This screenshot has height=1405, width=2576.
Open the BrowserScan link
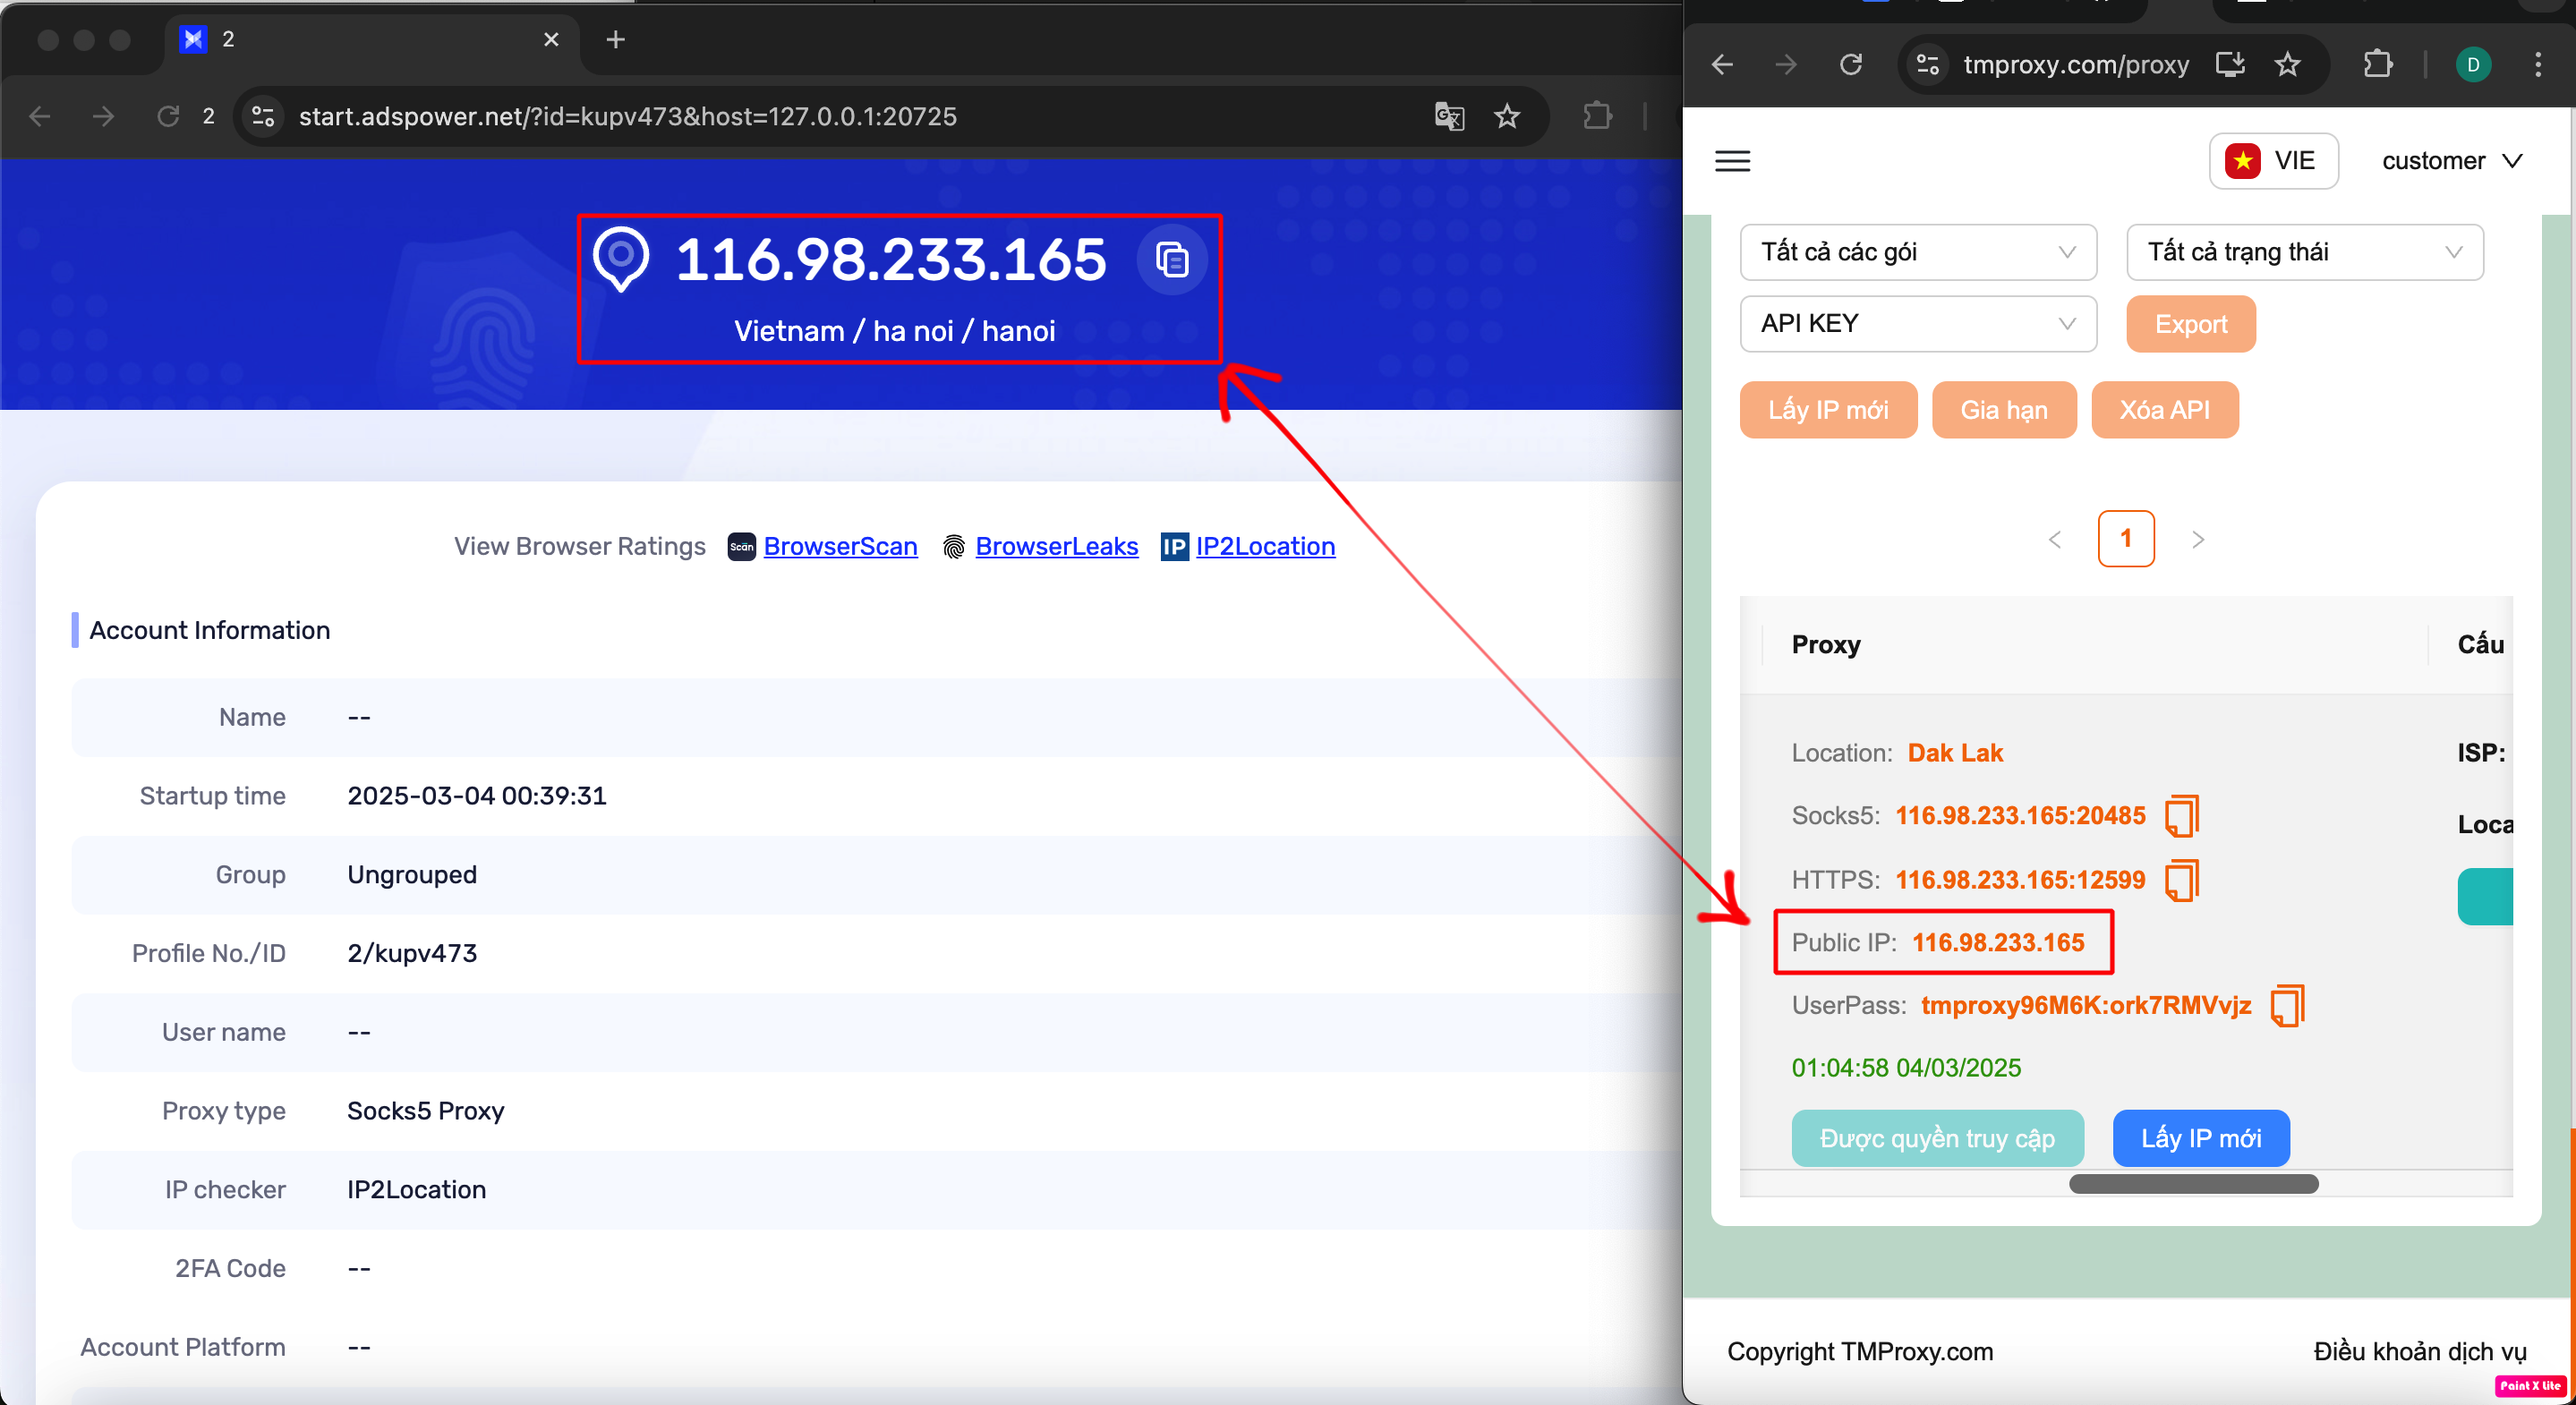click(840, 546)
